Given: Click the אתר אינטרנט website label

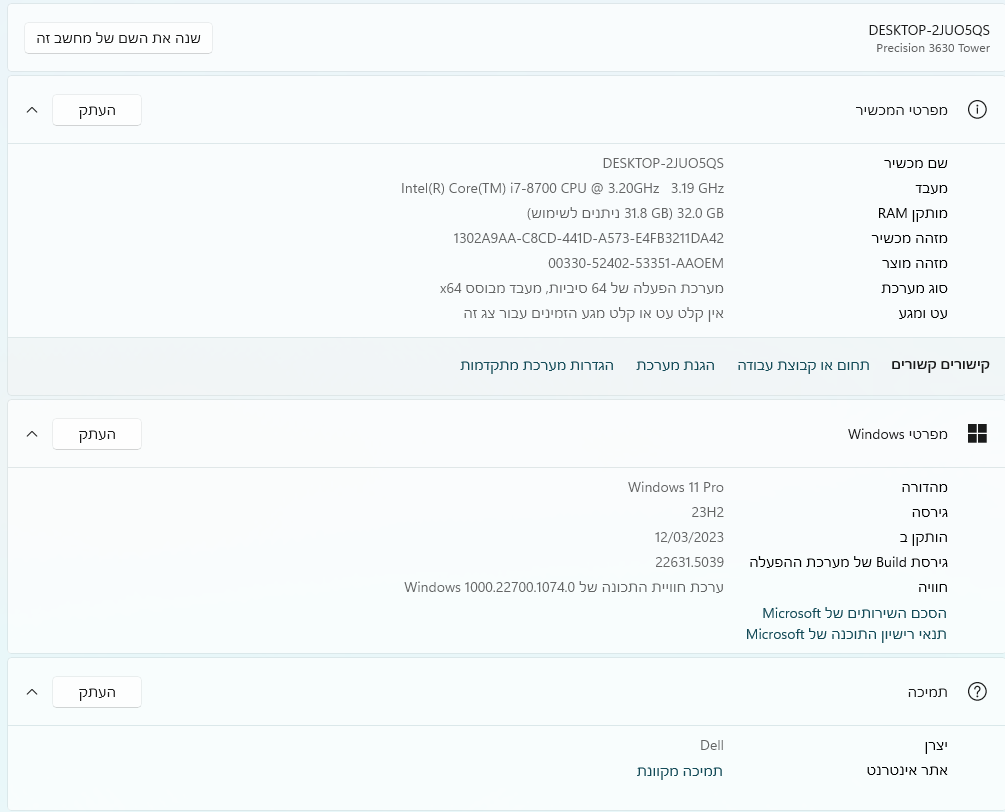Looking at the screenshot, I should click(907, 770).
